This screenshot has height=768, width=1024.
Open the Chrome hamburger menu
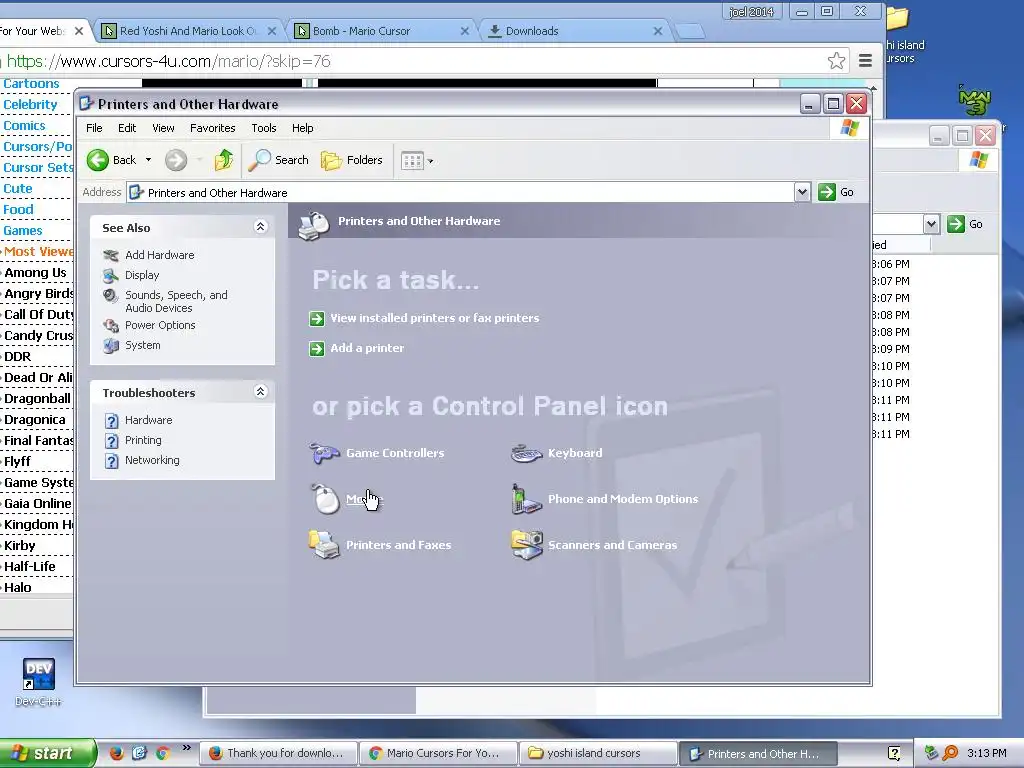865,61
